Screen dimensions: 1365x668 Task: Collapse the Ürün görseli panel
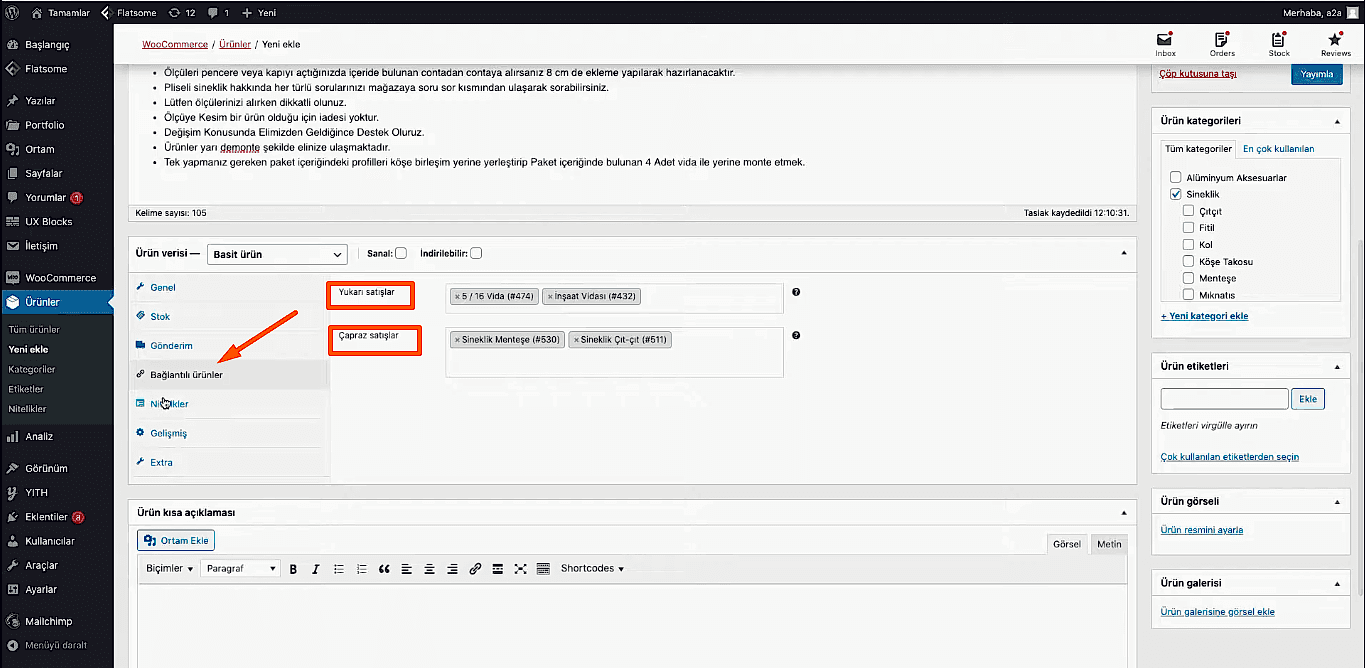tap(1337, 501)
